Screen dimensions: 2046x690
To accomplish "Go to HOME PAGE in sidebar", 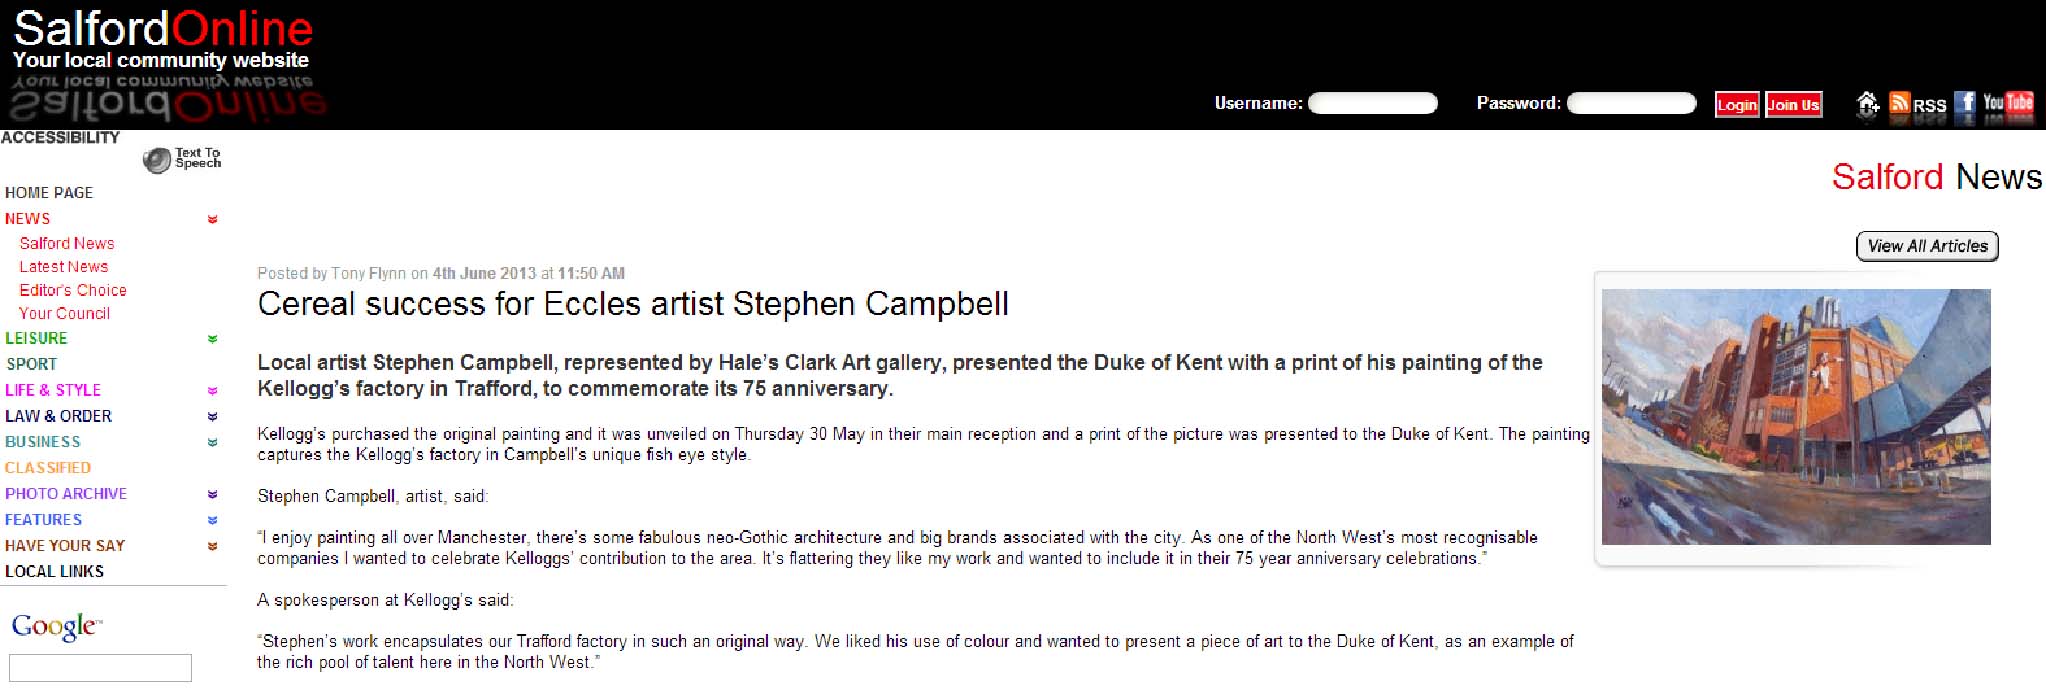I will click(x=49, y=192).
